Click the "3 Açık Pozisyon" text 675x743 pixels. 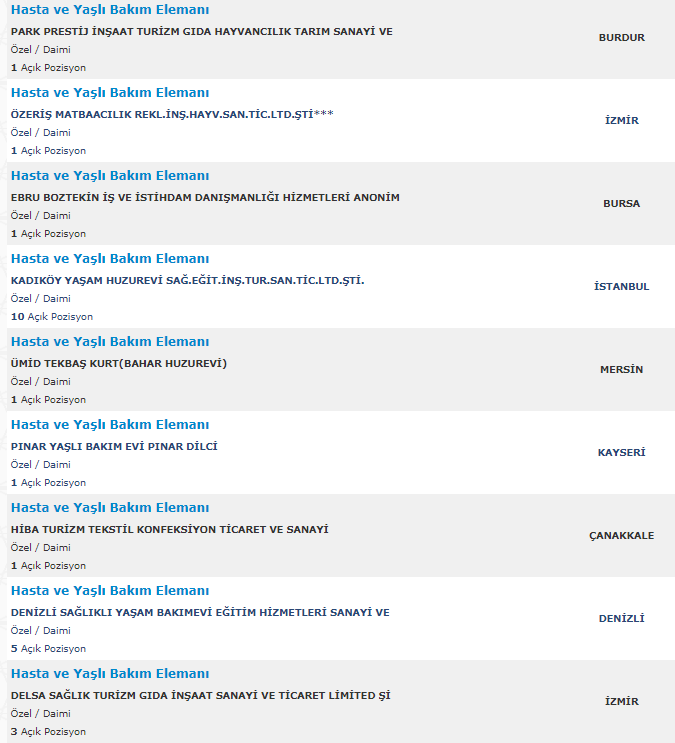coord(48,731)
